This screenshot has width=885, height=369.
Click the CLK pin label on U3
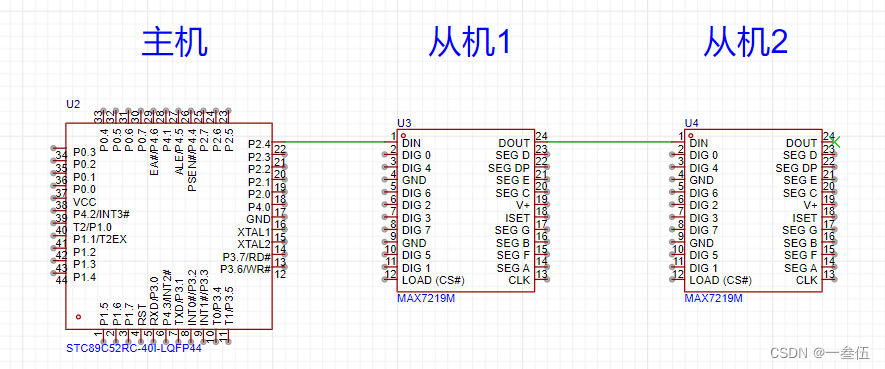coord(519,280)
